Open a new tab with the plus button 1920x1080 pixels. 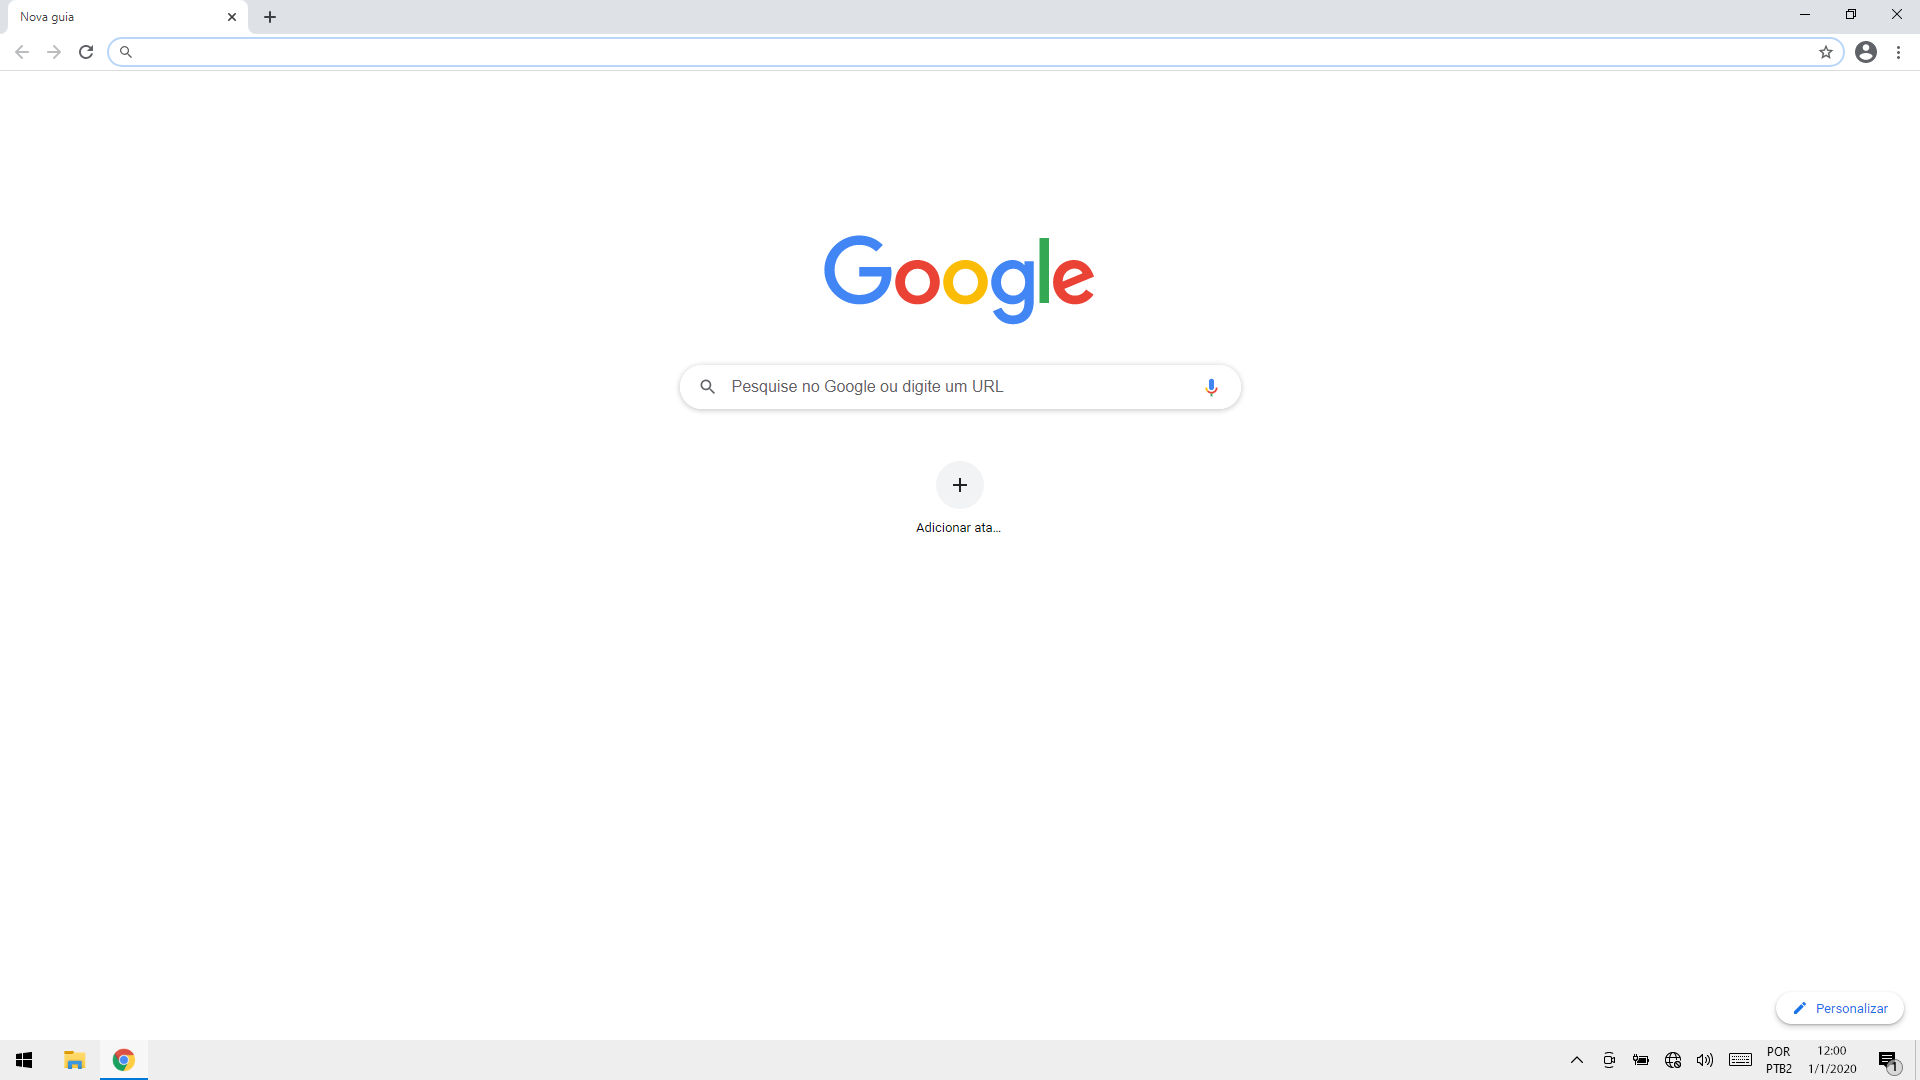[270, 17]
